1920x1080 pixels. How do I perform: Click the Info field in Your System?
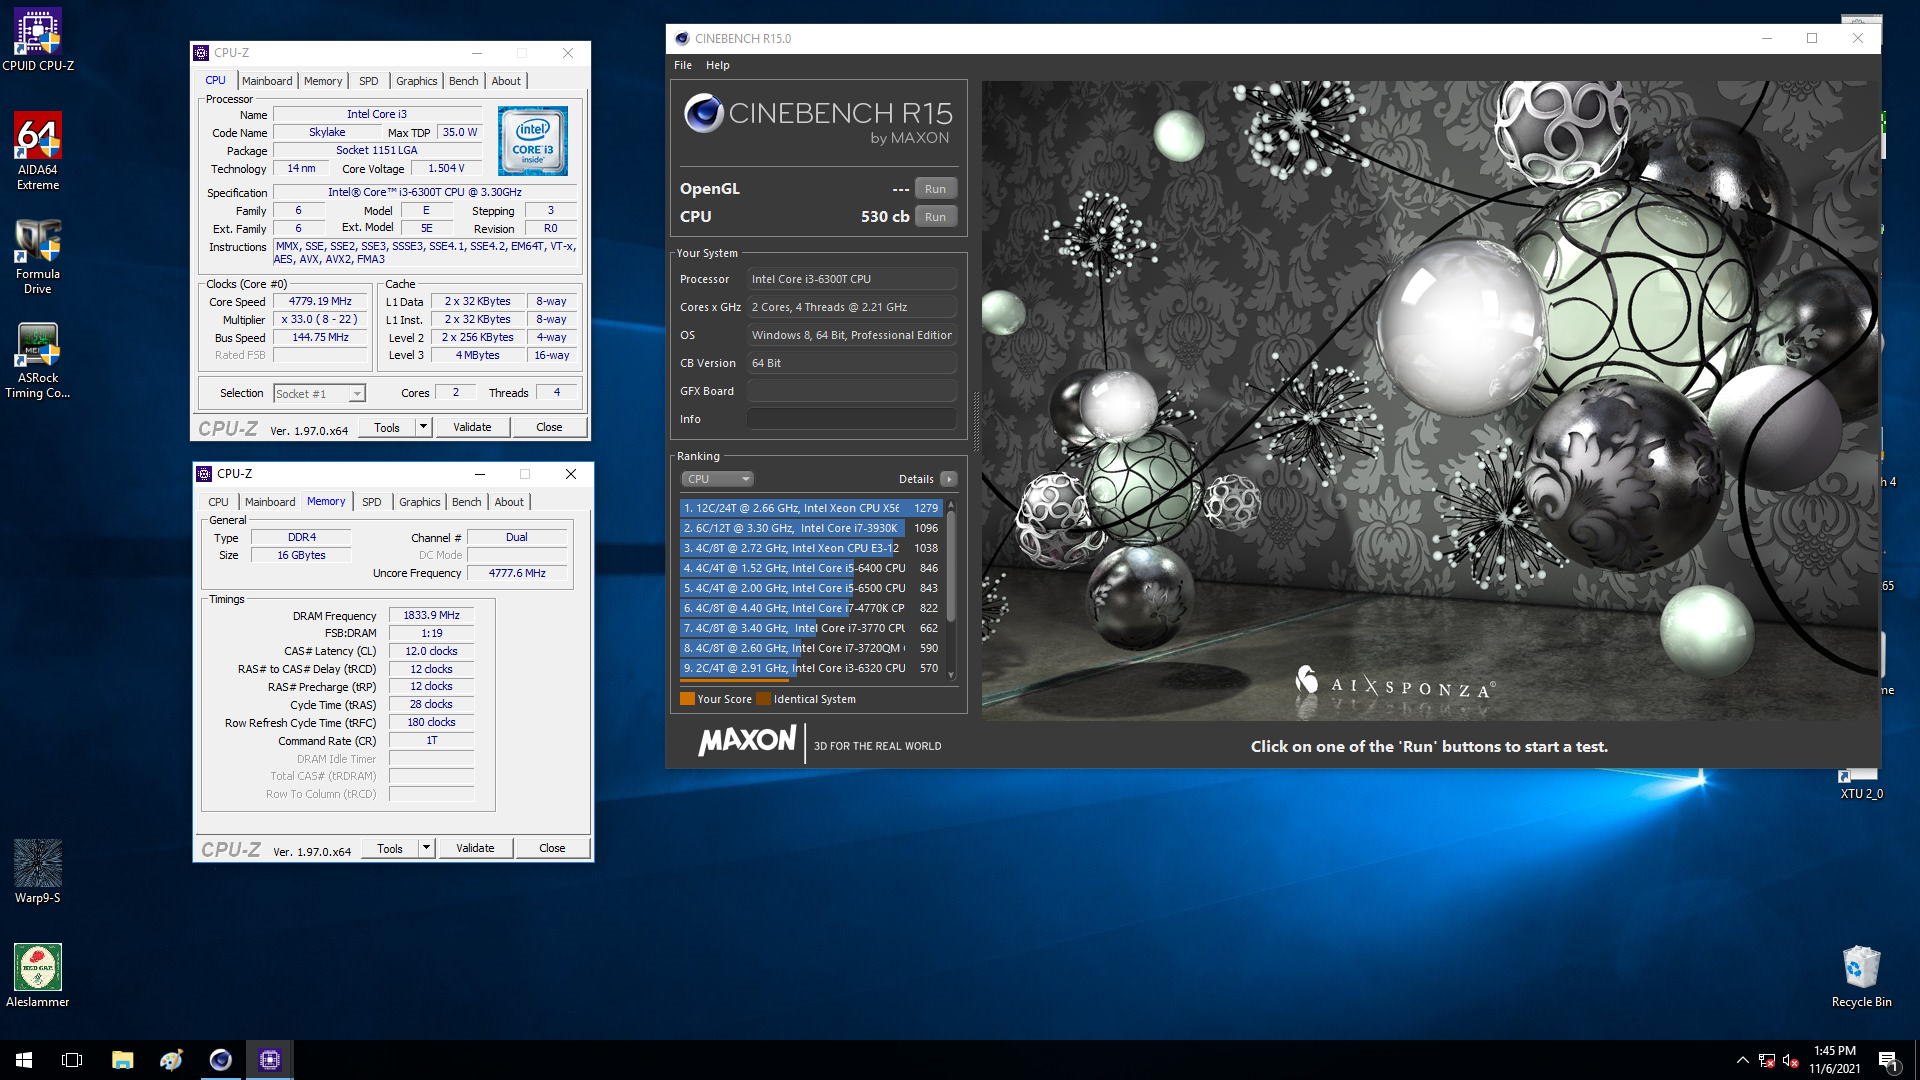(851, 419)
